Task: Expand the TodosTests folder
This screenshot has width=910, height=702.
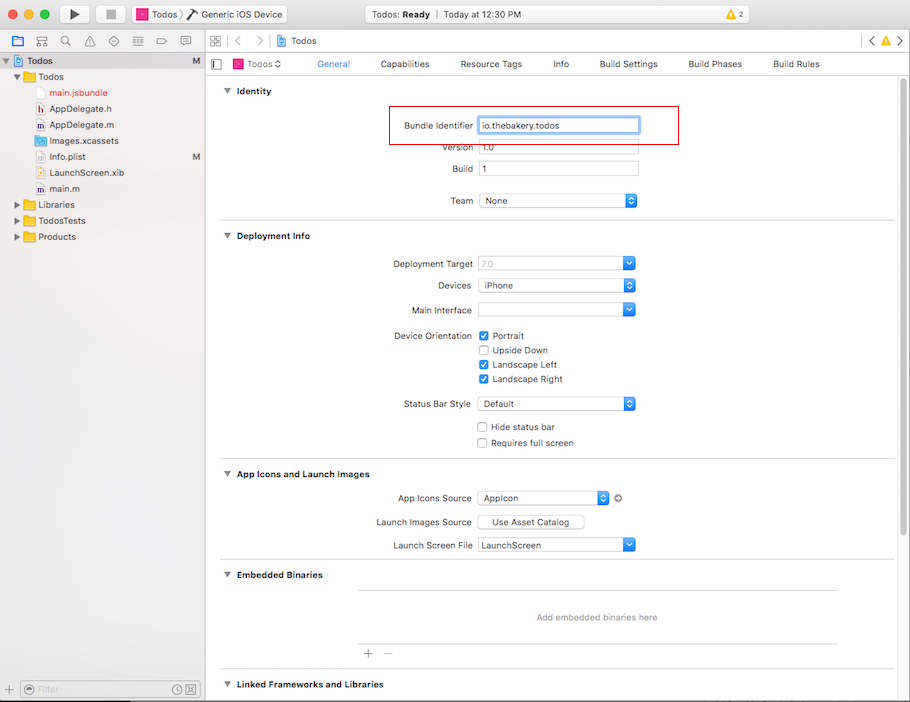Action: click(17, 221)
